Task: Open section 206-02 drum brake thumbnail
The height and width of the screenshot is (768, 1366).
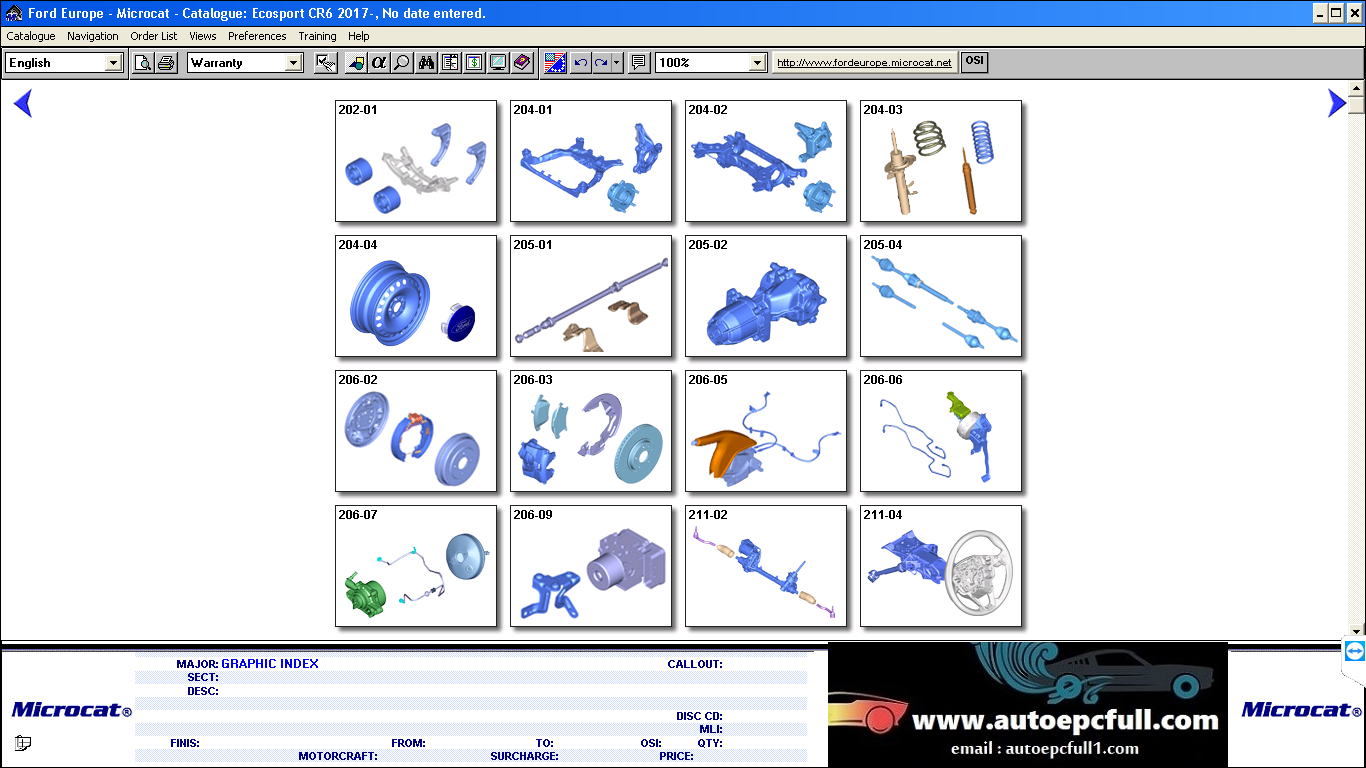Action: click(416, 431)
